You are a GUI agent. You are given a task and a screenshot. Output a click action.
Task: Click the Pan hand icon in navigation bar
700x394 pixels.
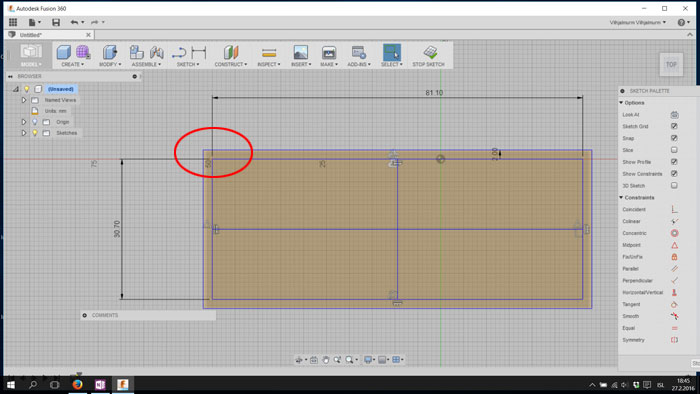[x=326, y=360]
